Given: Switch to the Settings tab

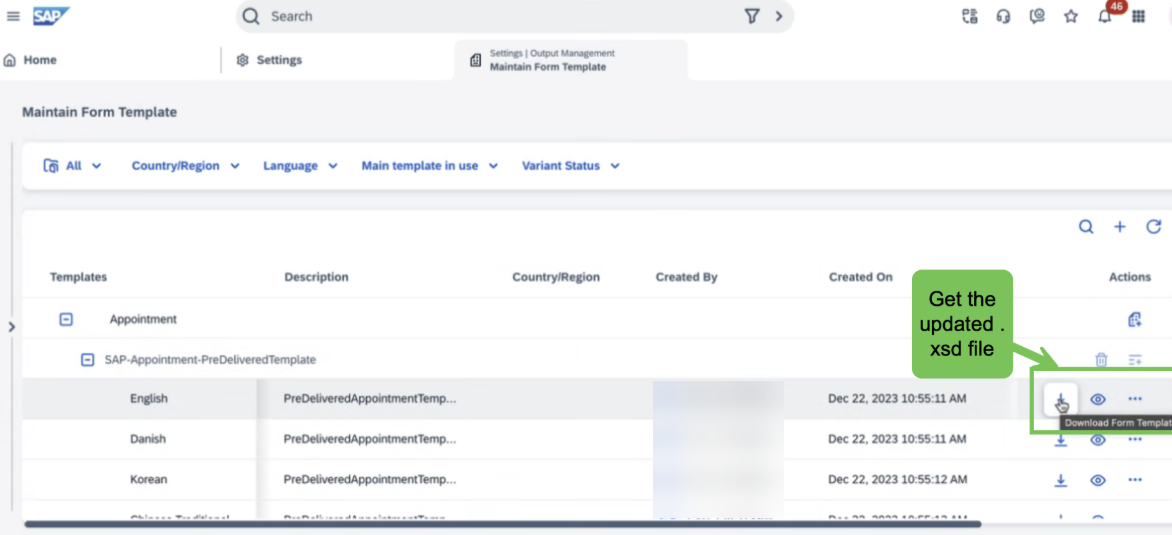Looking at the screenshot, I should click(x=269, y=60).
